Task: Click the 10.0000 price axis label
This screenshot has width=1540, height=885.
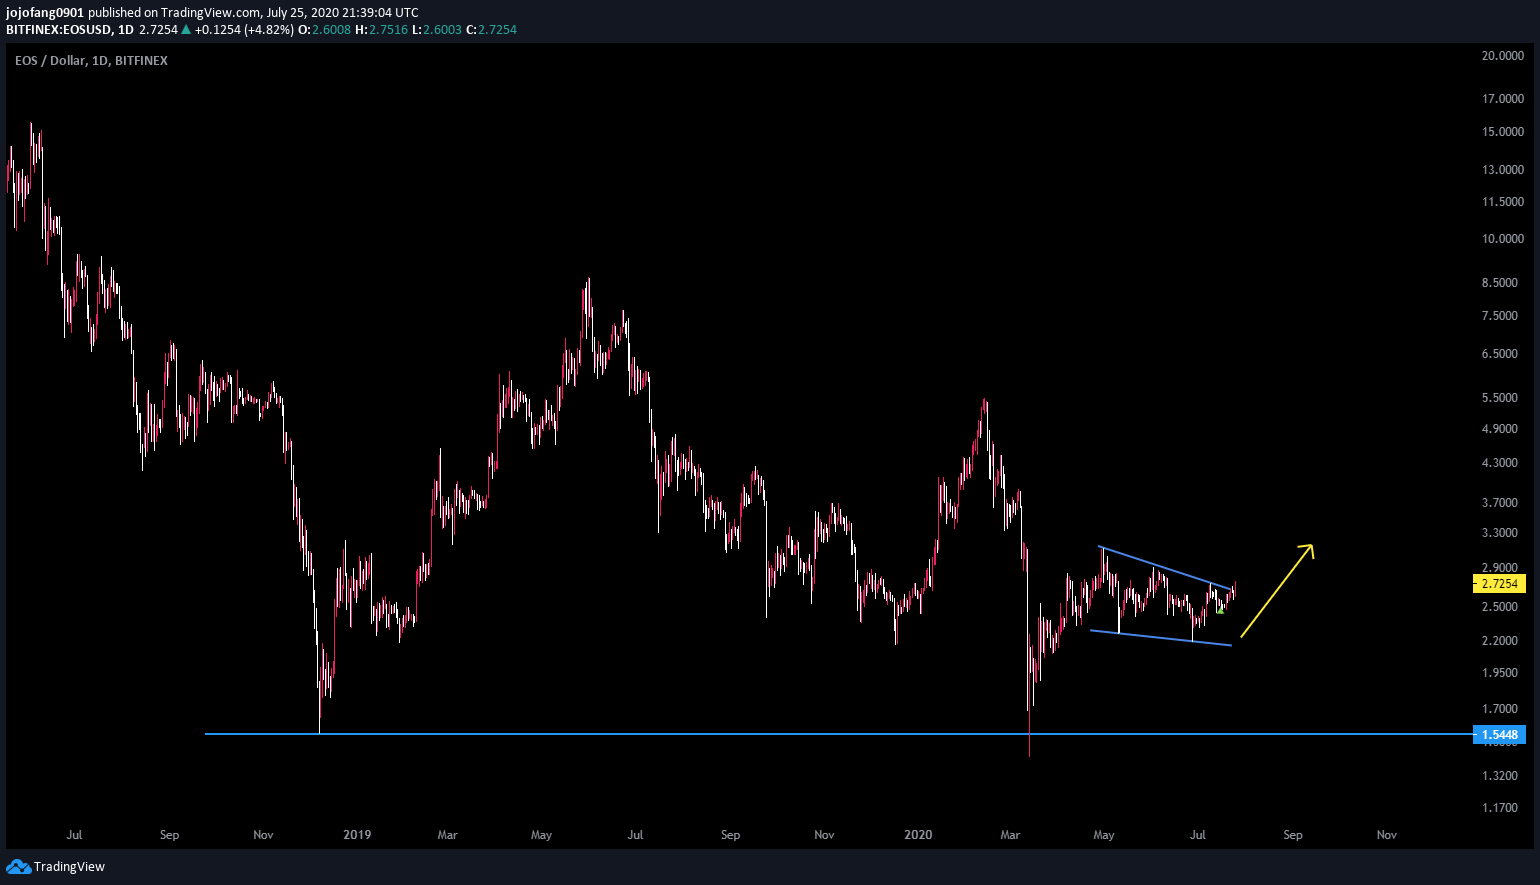Action: pos(1503,239)
